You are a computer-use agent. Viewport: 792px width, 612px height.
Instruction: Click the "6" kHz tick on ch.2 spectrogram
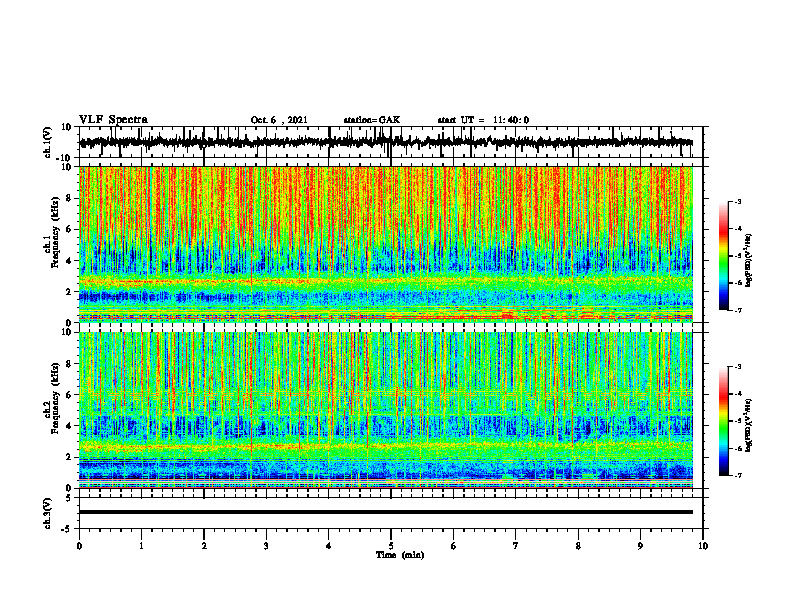(x=69, y=395)
